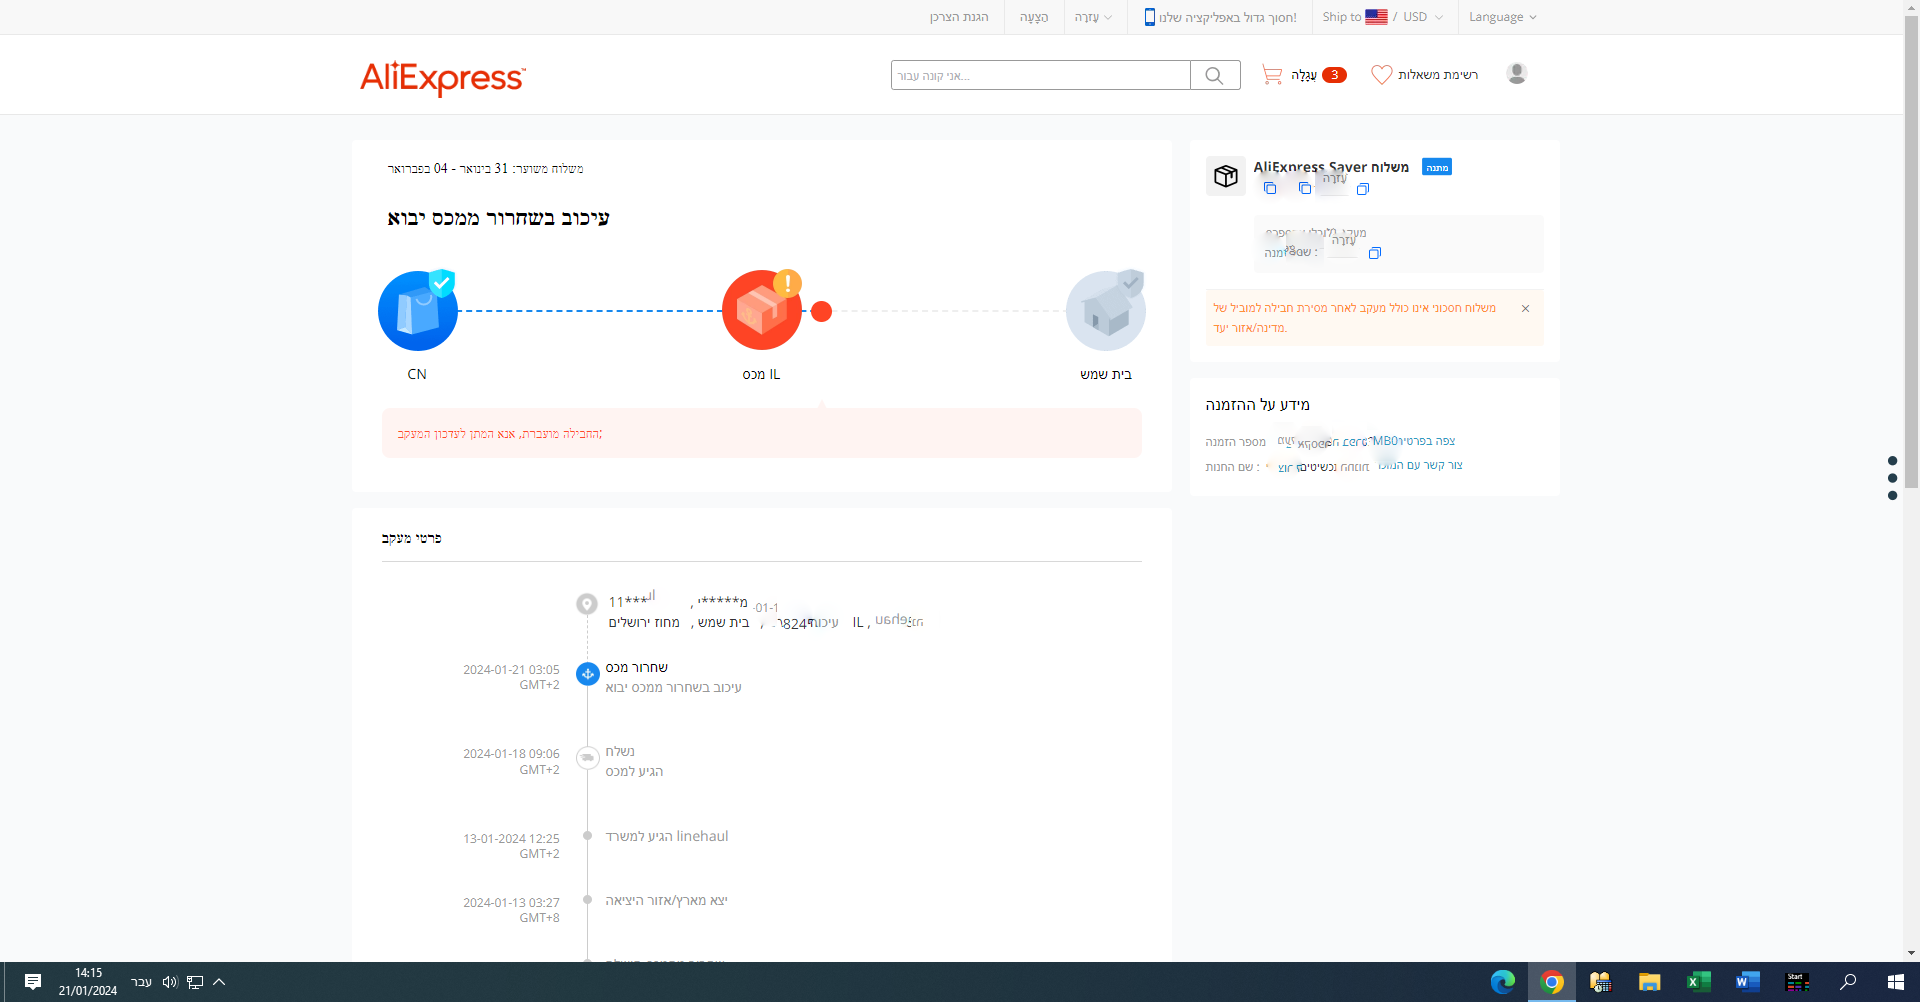Click the search magnifier button
Image resolution: width=1920 pixels, height=1002 pixels.
tap(1215, 75)
